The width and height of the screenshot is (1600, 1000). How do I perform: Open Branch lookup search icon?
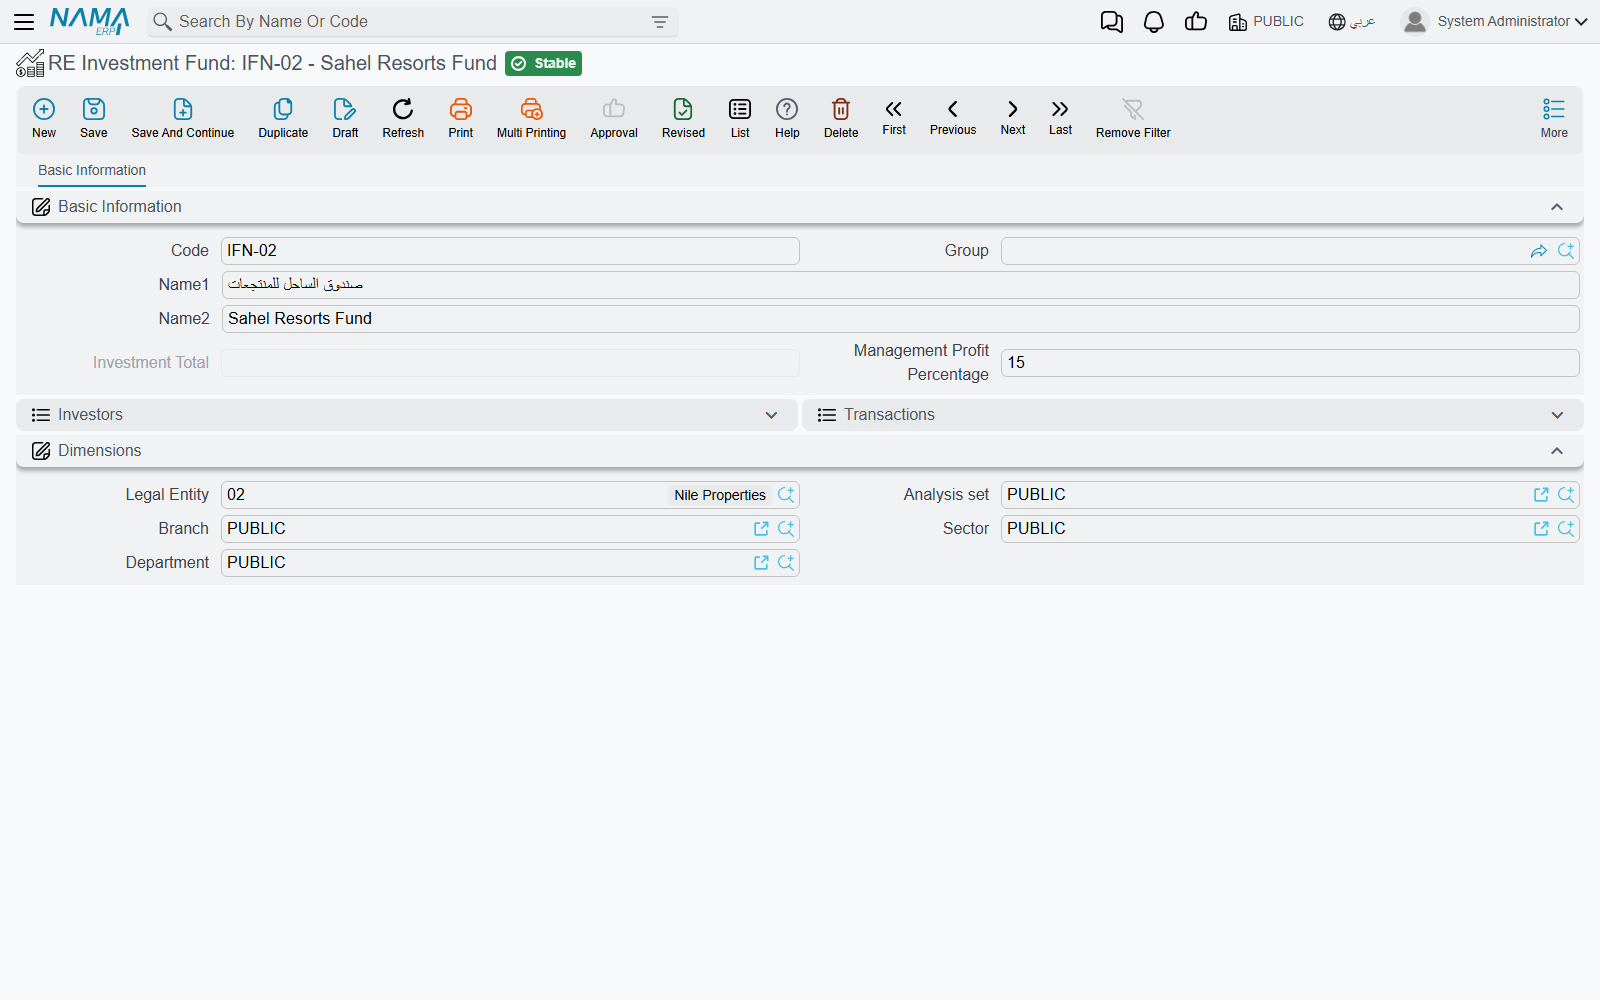[786, 529]
